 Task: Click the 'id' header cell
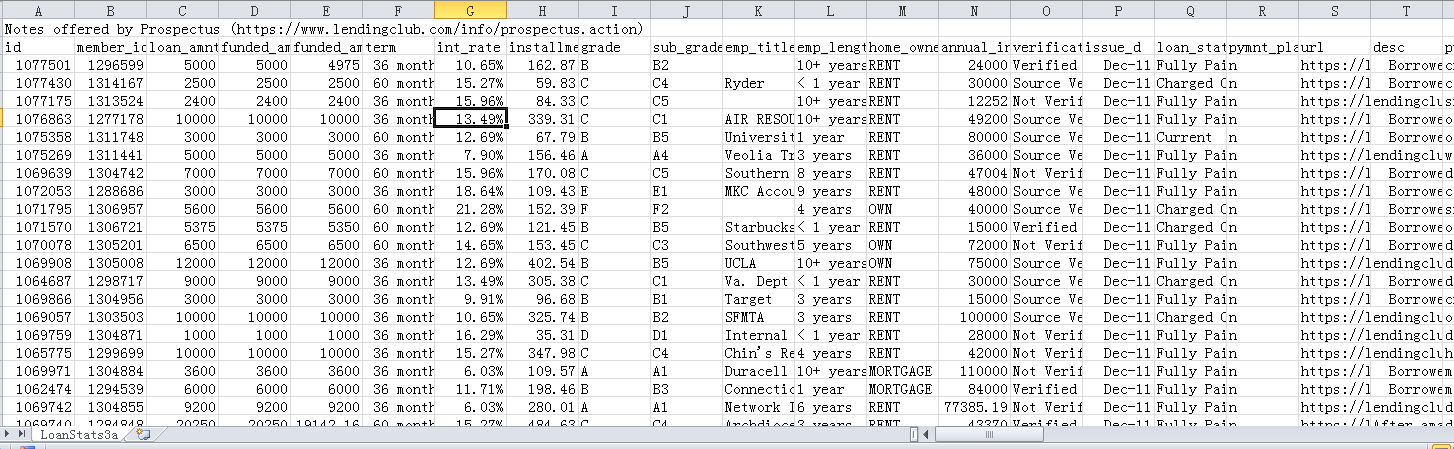coord(38,47)
